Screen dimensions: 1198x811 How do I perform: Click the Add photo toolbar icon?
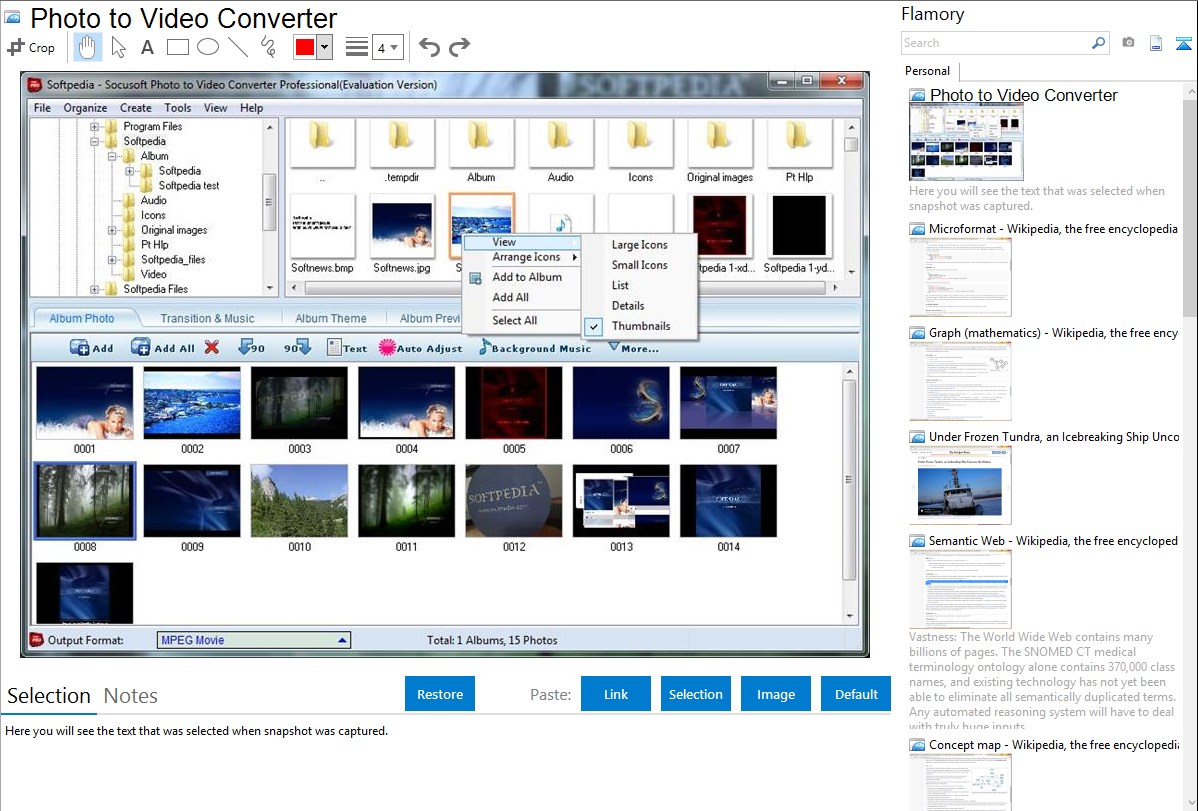[92, 348]
